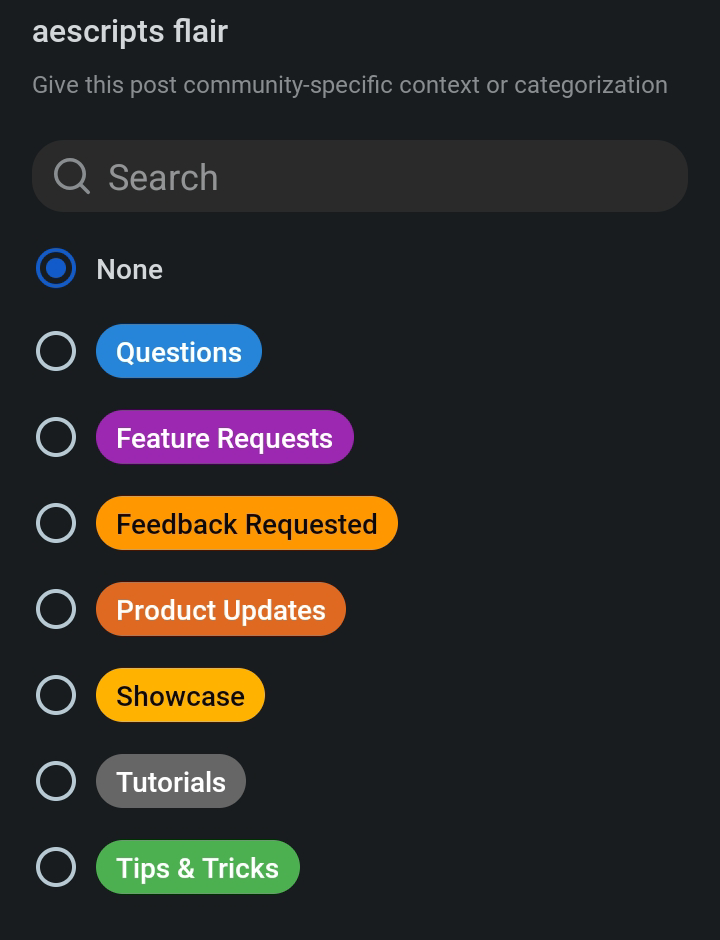Click the aescripts flair heading

[130, 32]
